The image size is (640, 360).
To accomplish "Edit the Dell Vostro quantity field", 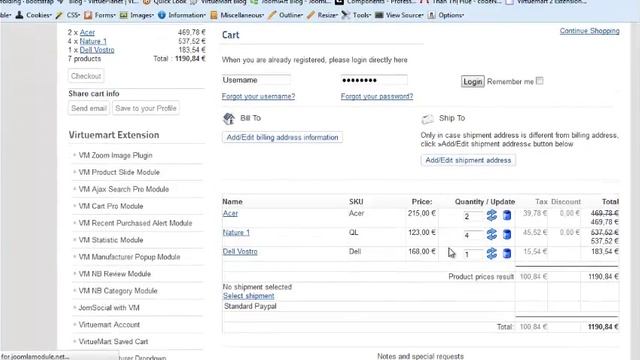I will tap(472, 255).
